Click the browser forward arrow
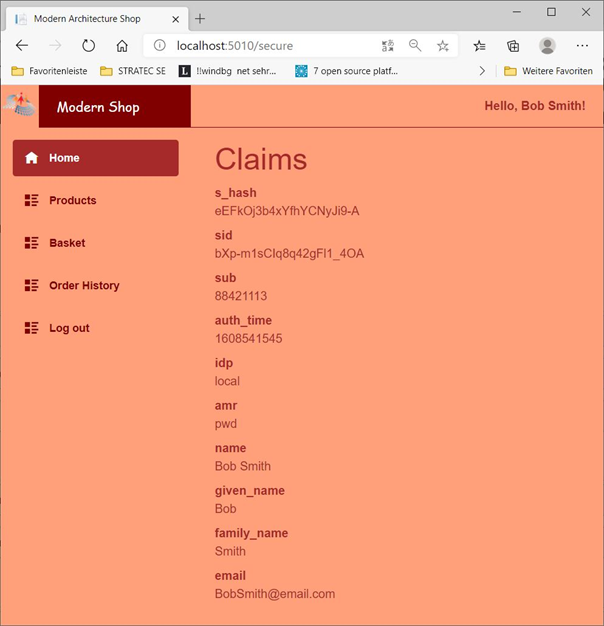604x626 pixels. [x=55, y=46]
